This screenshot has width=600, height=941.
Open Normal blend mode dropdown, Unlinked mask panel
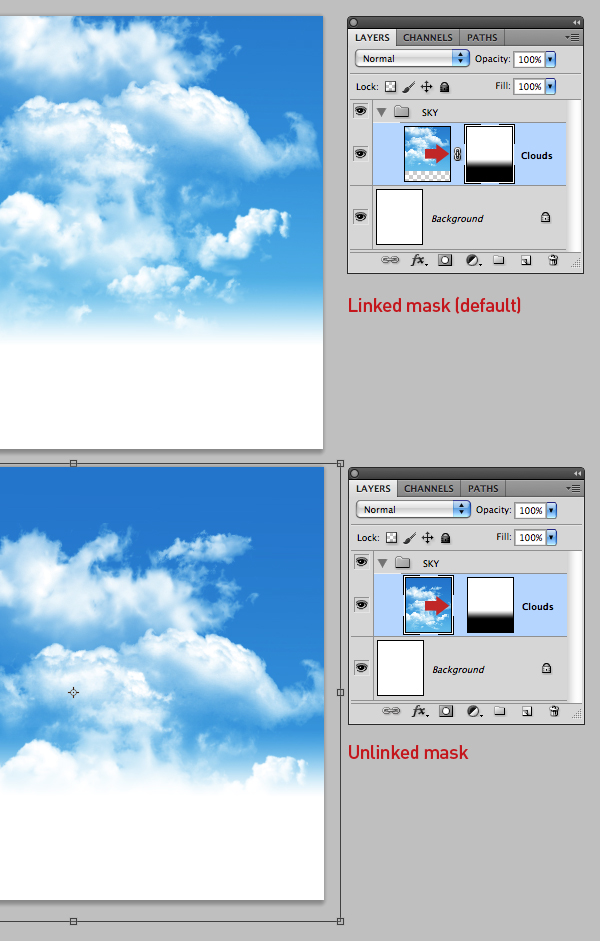click(413, 510)
